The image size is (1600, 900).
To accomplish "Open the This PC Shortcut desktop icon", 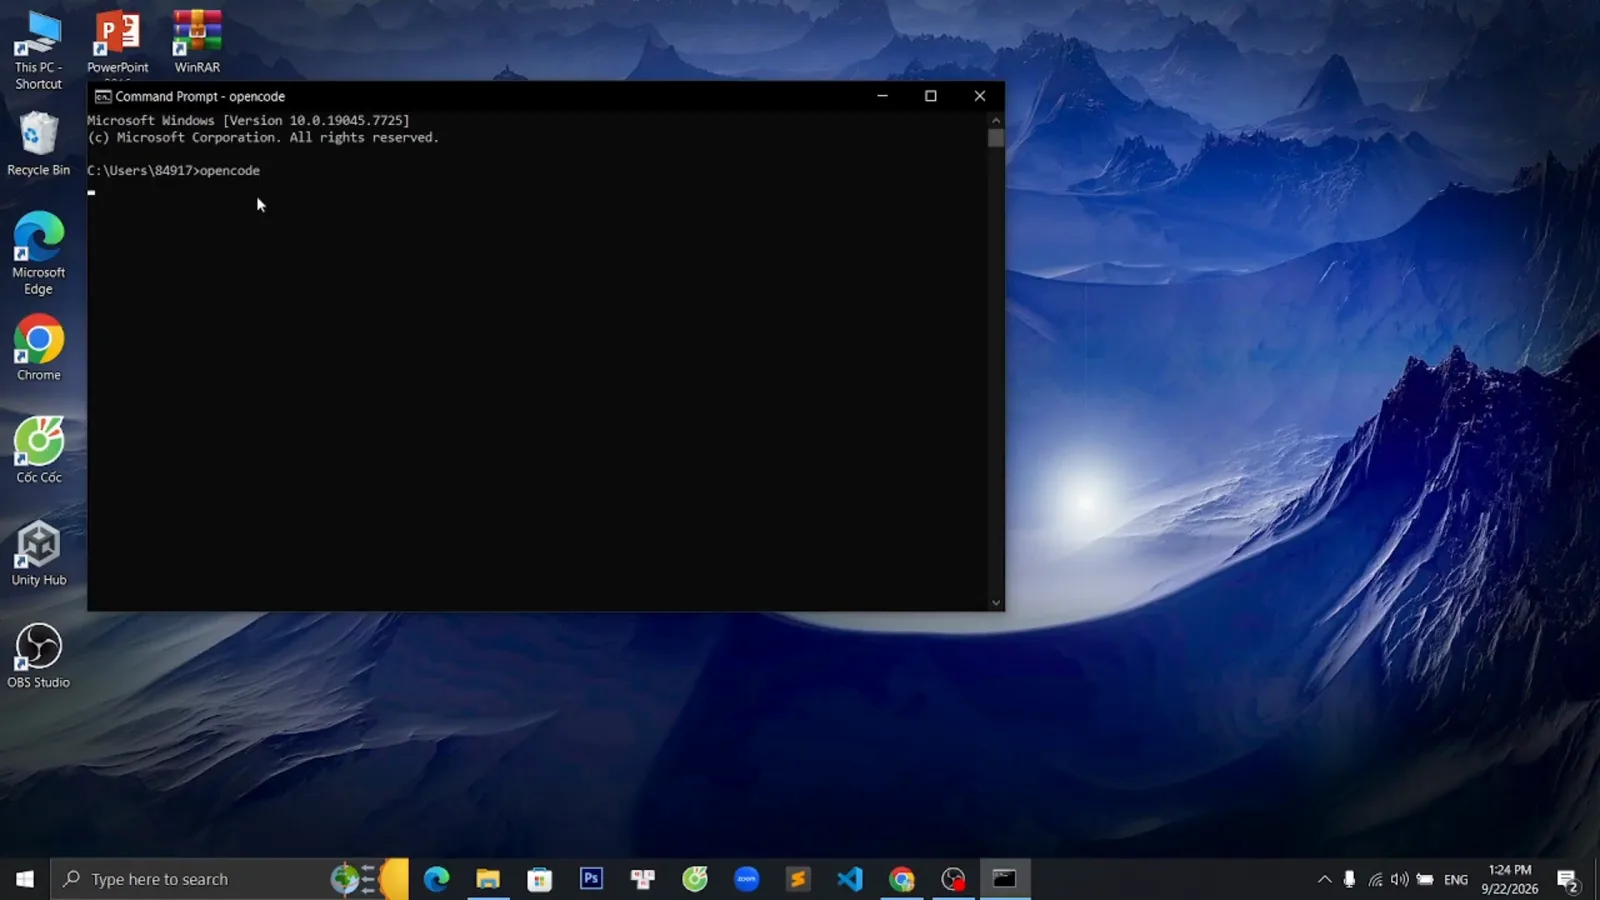I will pyautogui.click(x=38, y=50).
